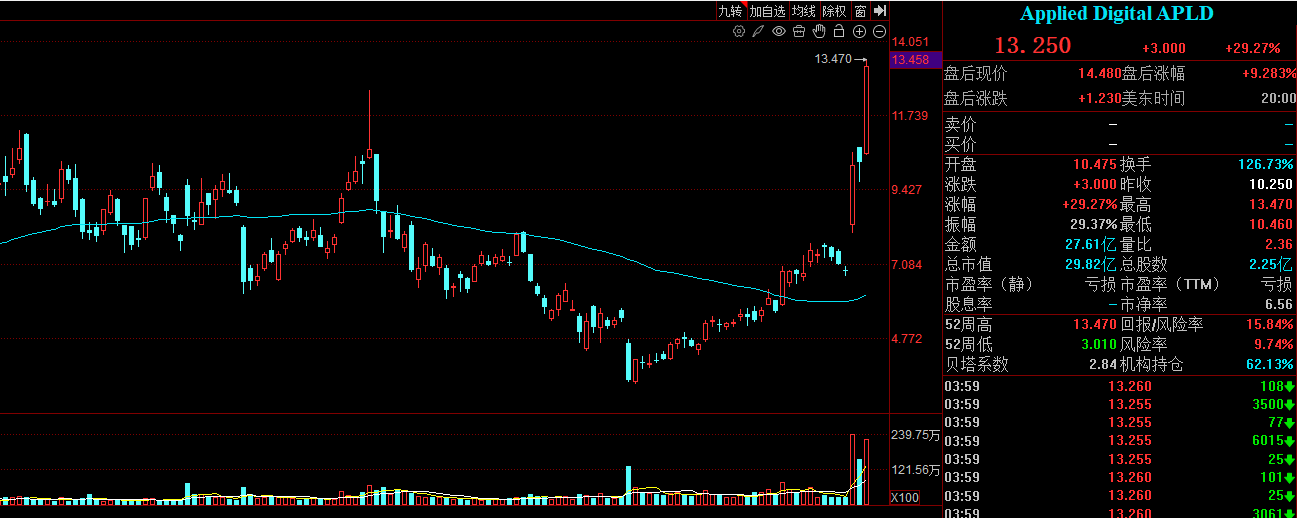
Task: Click the X100 volume multiplier label
Action: (x=905, y=497)
